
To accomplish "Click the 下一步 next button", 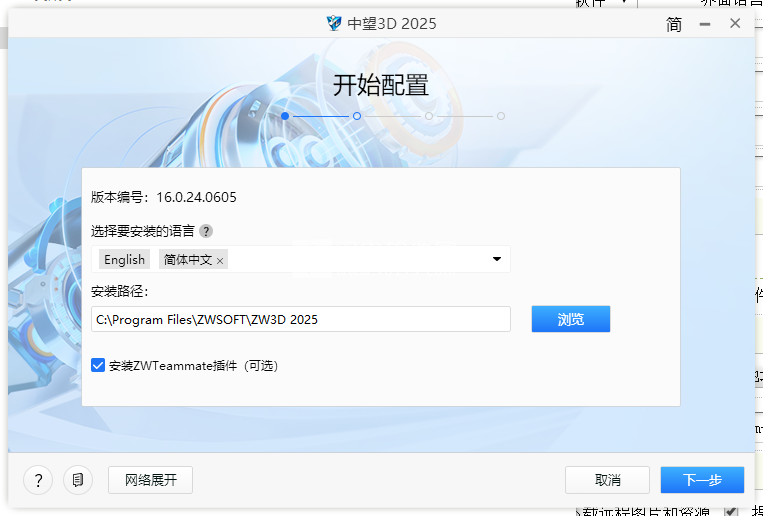I will (702, 480).
